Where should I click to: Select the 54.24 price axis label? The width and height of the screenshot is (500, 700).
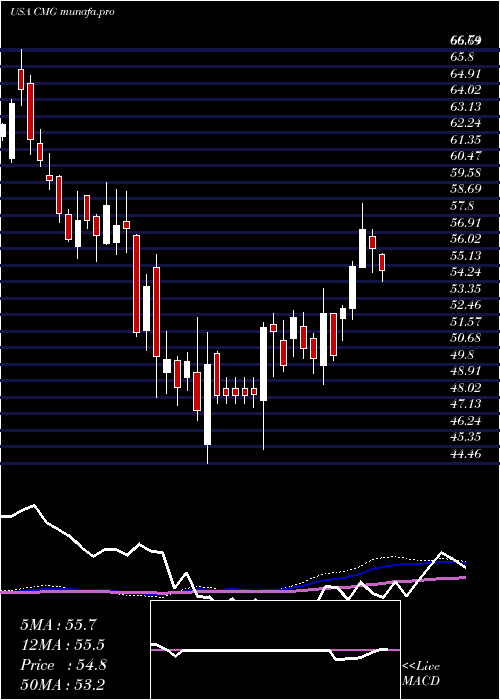(x=466, y=272)
